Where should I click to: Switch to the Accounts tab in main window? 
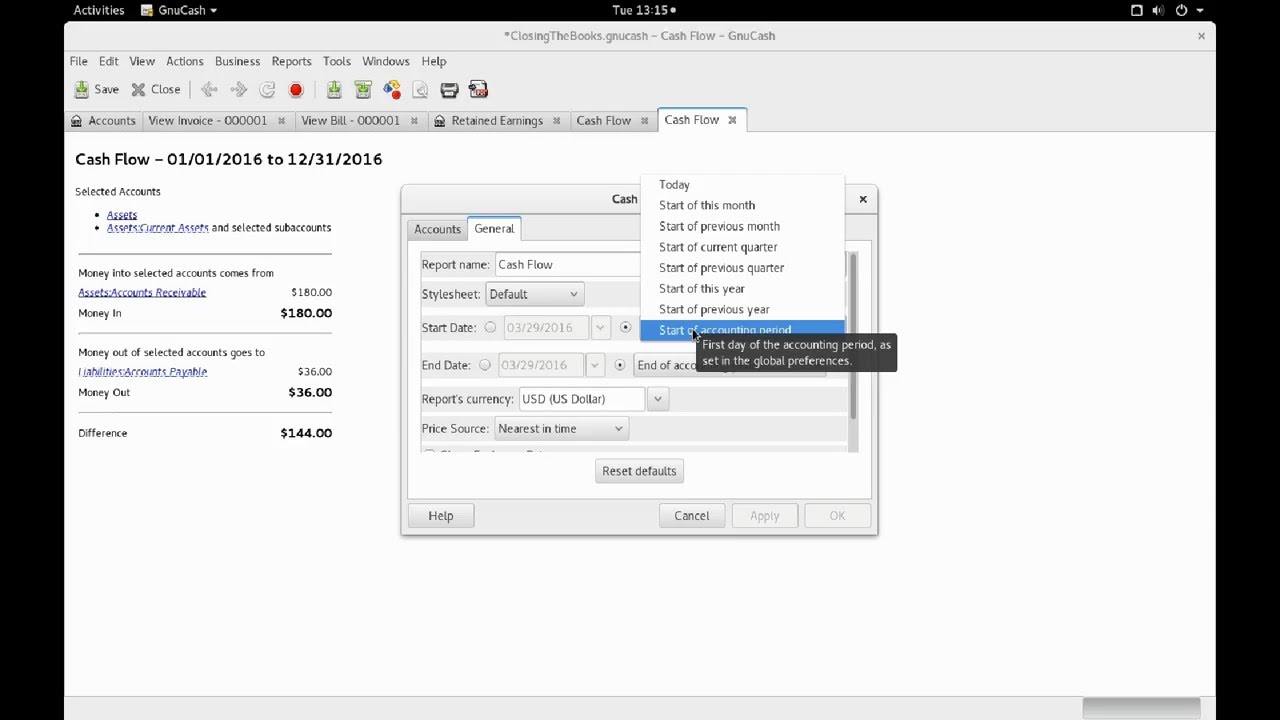pyautogui.click(x=103, y=121)
